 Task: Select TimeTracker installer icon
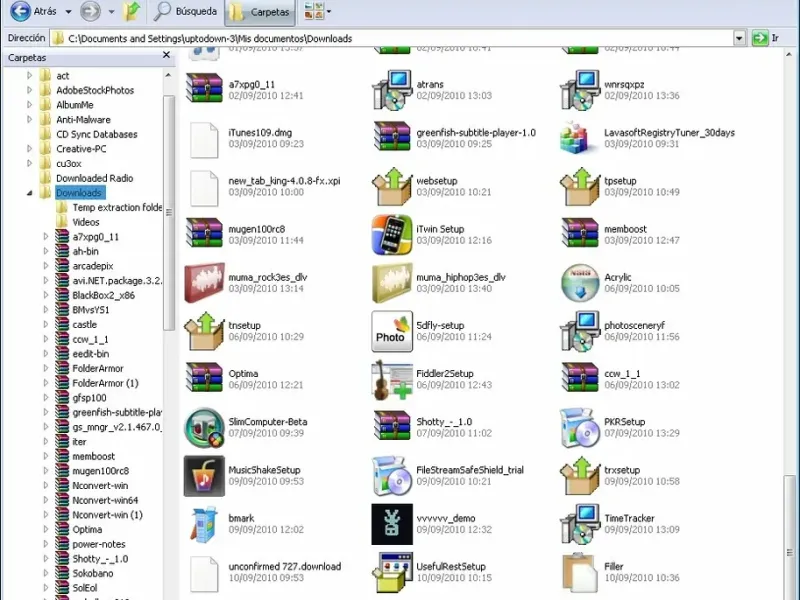580,524
